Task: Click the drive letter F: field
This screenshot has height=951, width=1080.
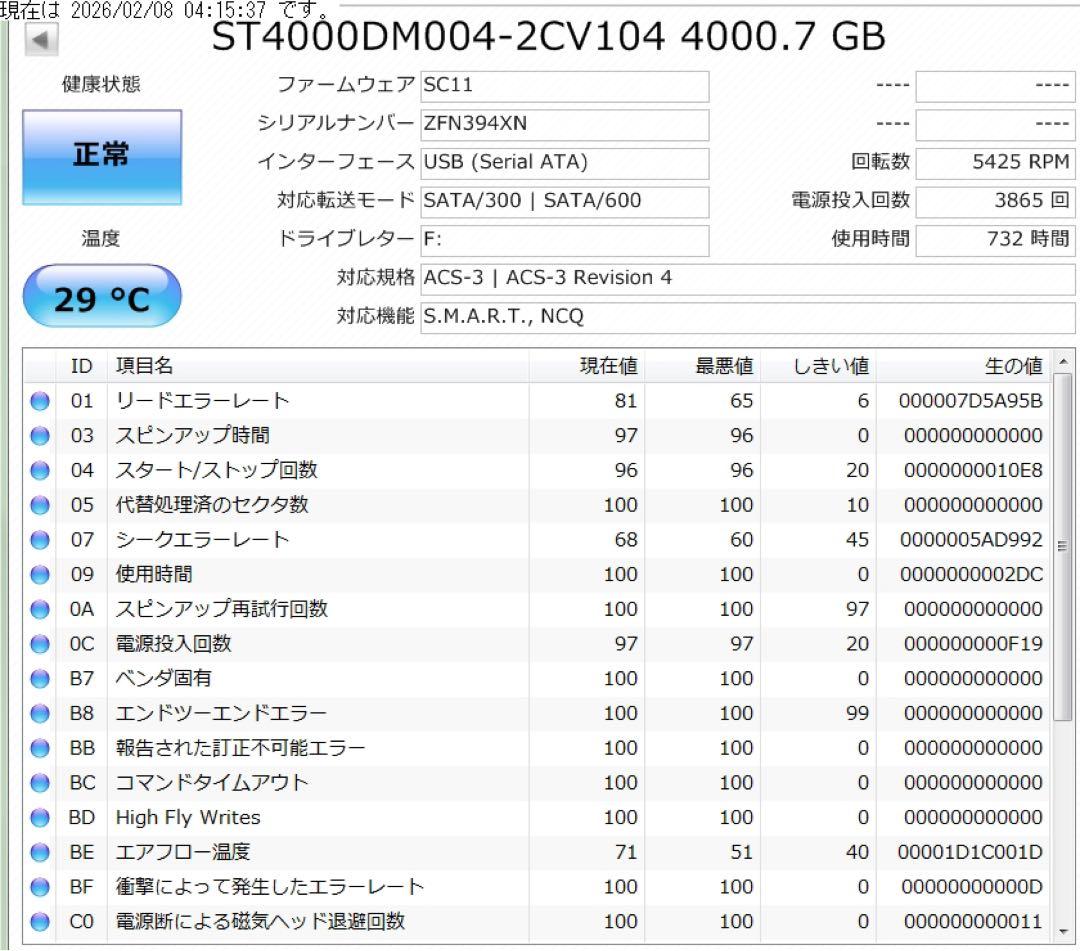Action: [x=565, y=240]
